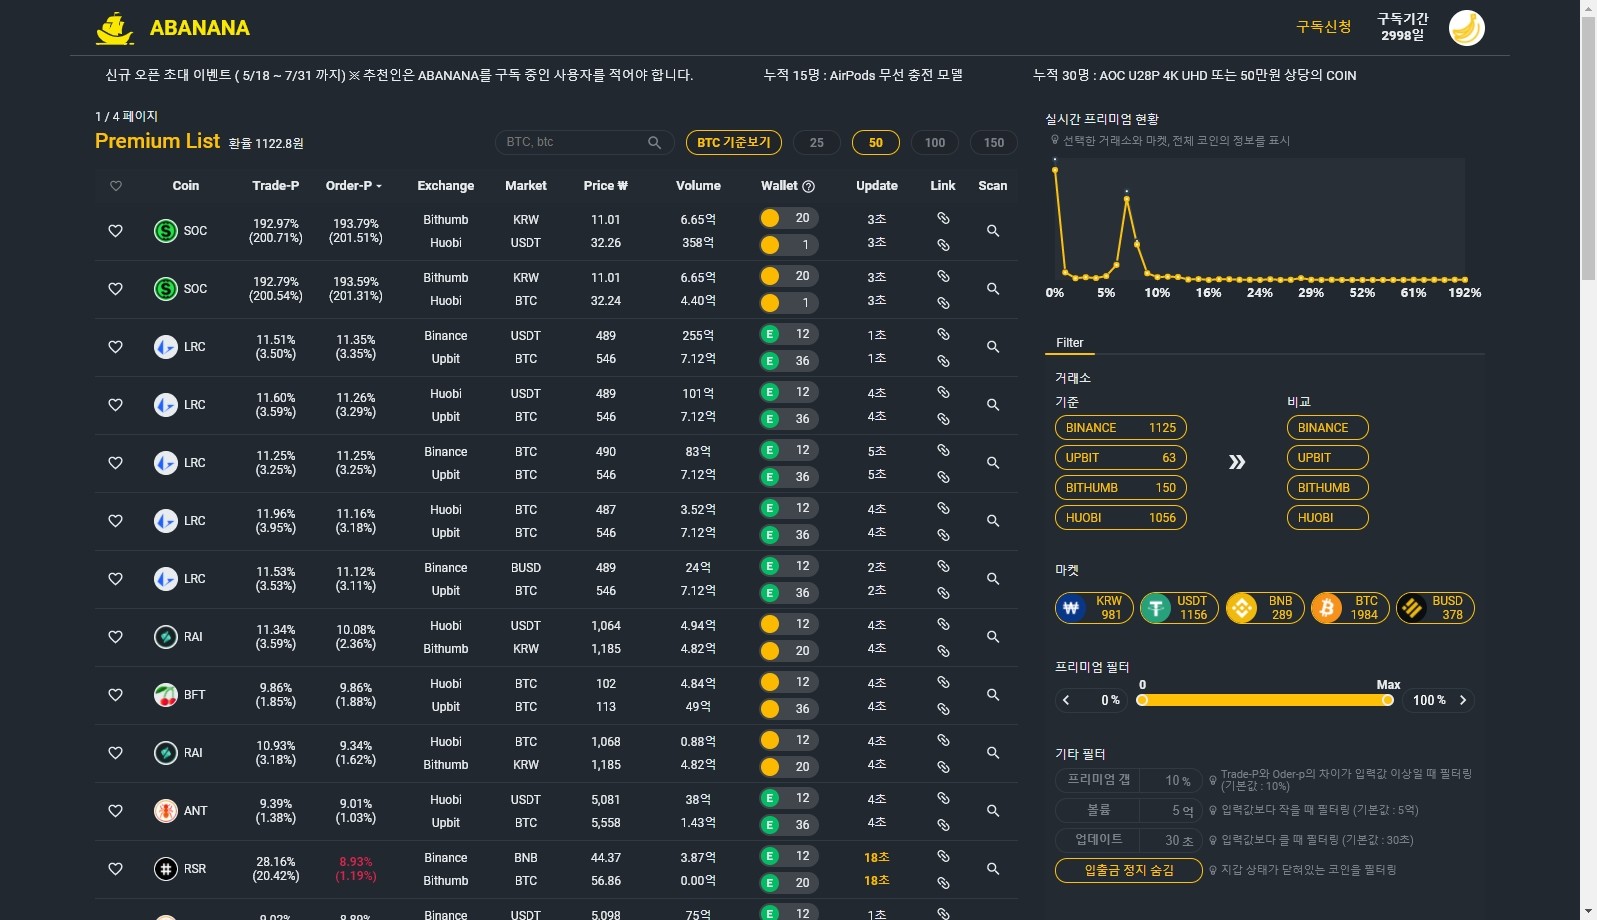Click the RSR coin icon

coord(166,869)
